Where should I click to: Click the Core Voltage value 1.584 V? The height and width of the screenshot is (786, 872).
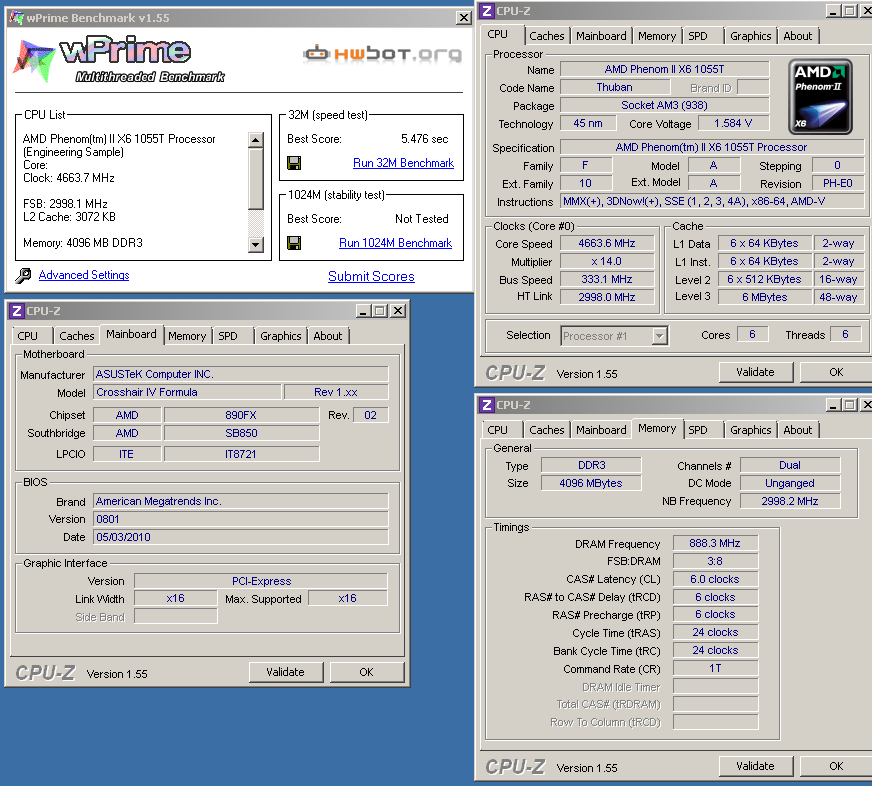point(733,123)
